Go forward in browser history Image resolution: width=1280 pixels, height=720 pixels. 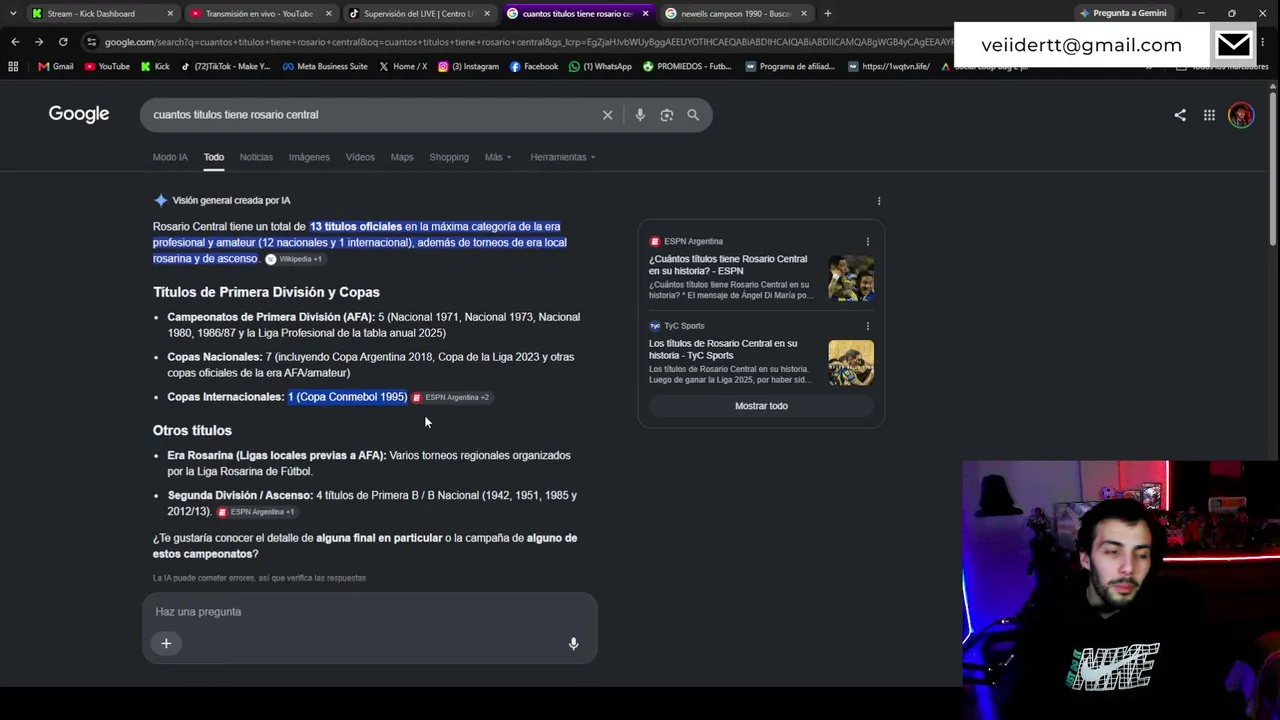coord(39,42)
